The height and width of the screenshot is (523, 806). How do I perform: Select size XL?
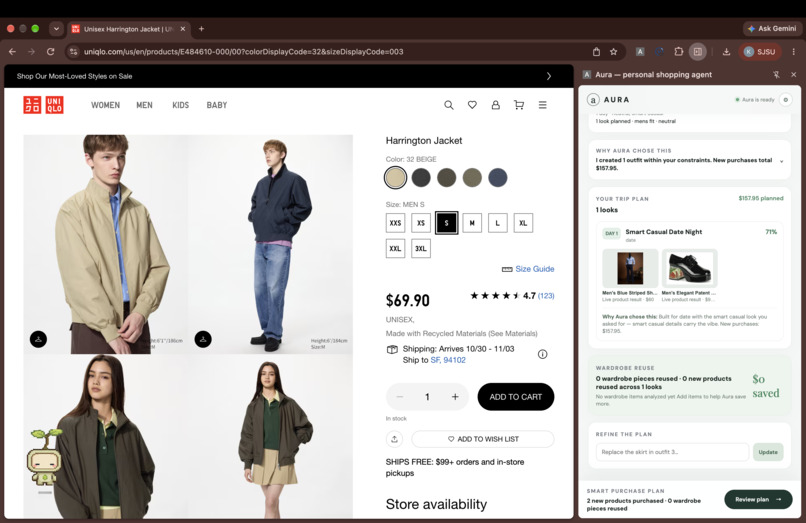523,223
